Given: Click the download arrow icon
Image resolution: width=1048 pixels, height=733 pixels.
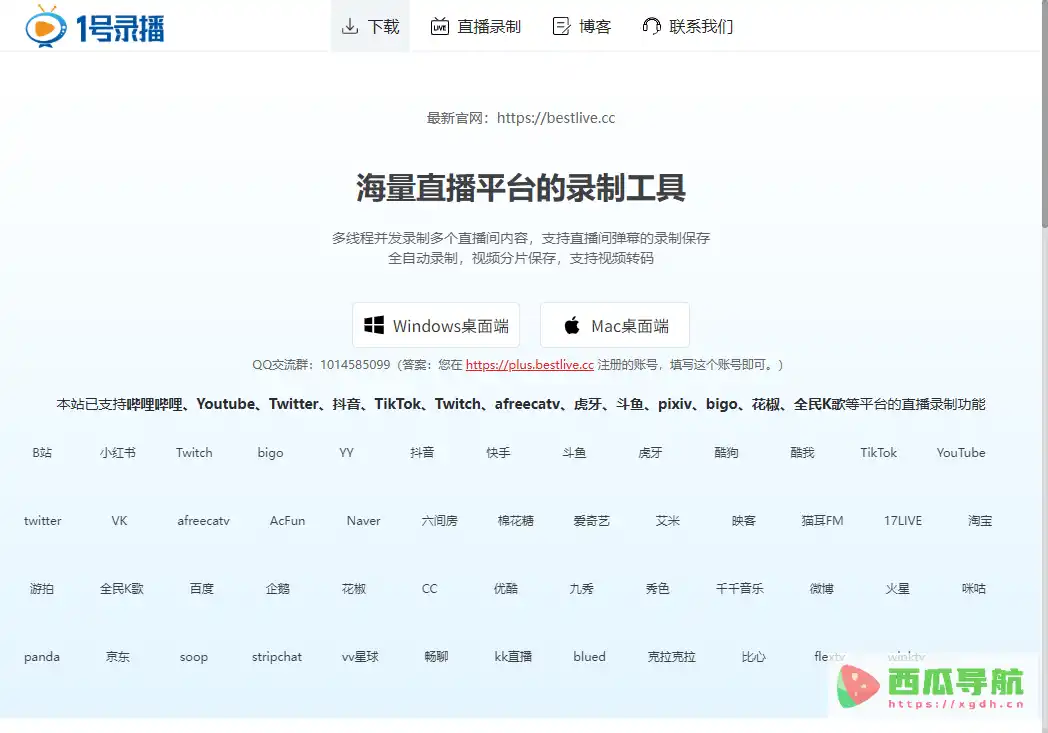Looking at the screenshot, I should pos(350,27).
